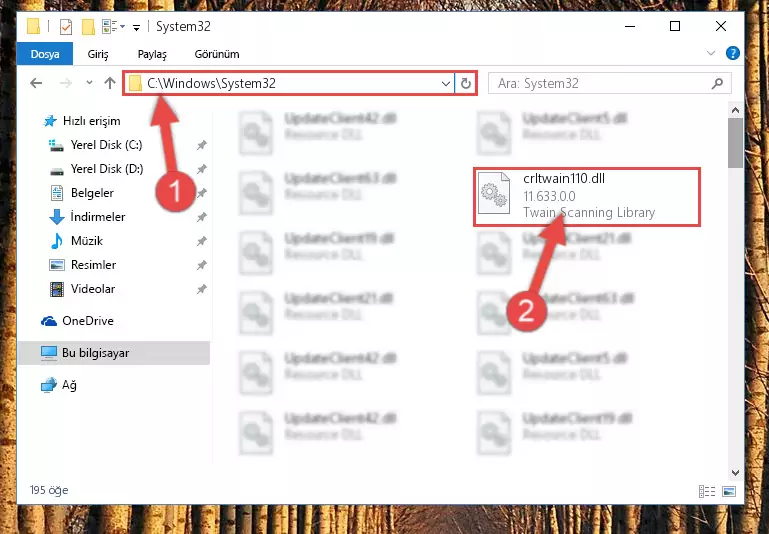The width and height of the screenshot is (769, 534).
Task: Click the İndirmeler blue arrow icon
Action: click(x=57, y=217)
